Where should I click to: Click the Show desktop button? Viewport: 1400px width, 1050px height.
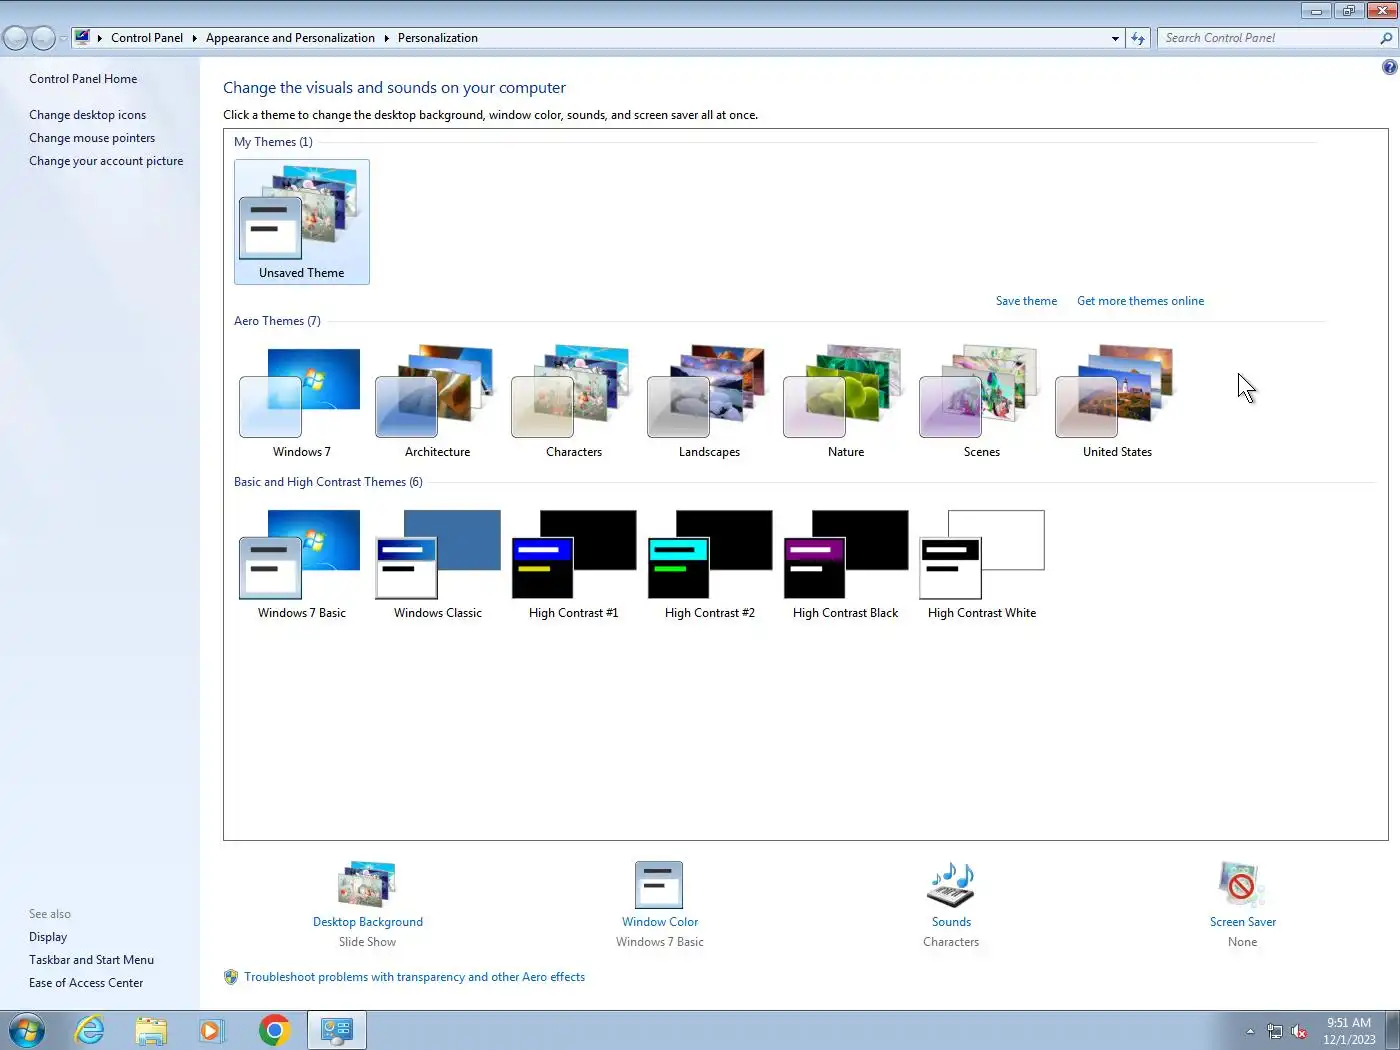click(x=1392, y=1030)
